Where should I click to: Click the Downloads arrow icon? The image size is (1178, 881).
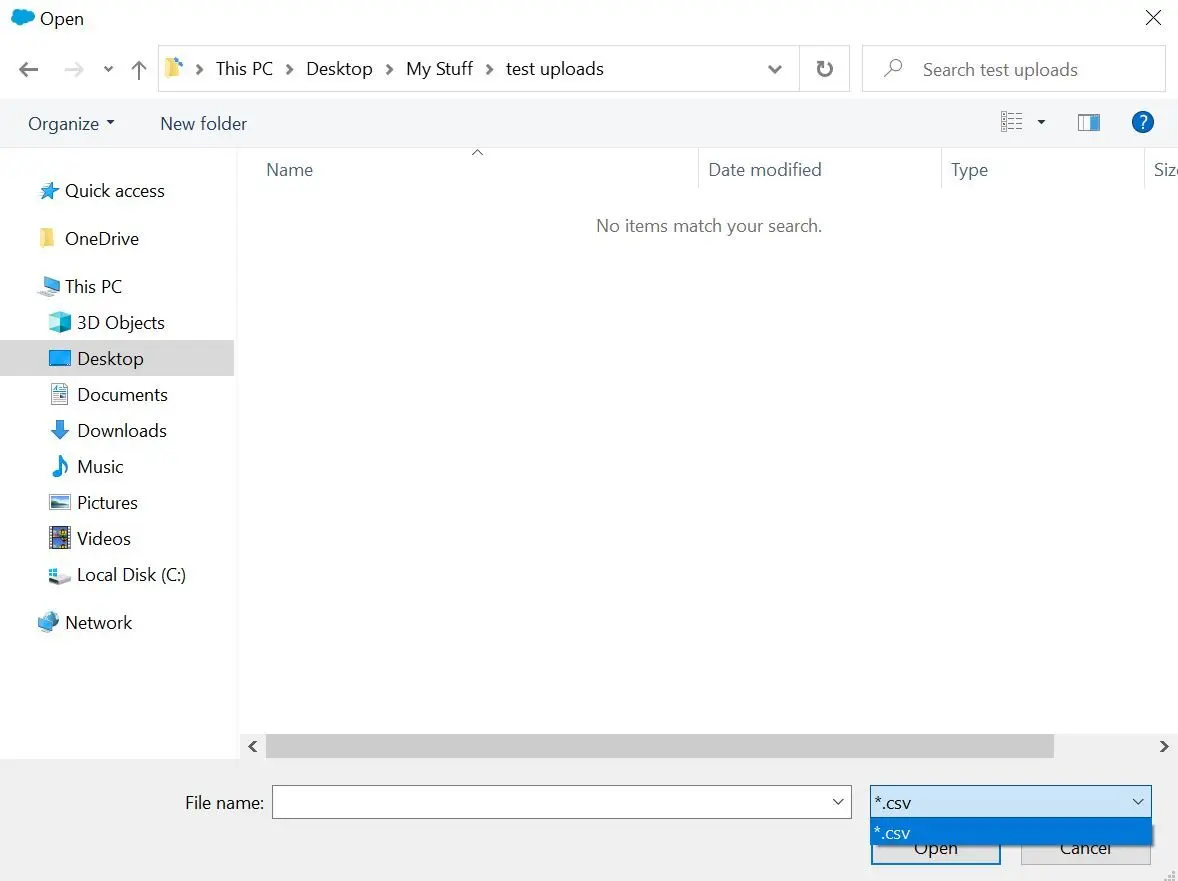pos(59,430)
